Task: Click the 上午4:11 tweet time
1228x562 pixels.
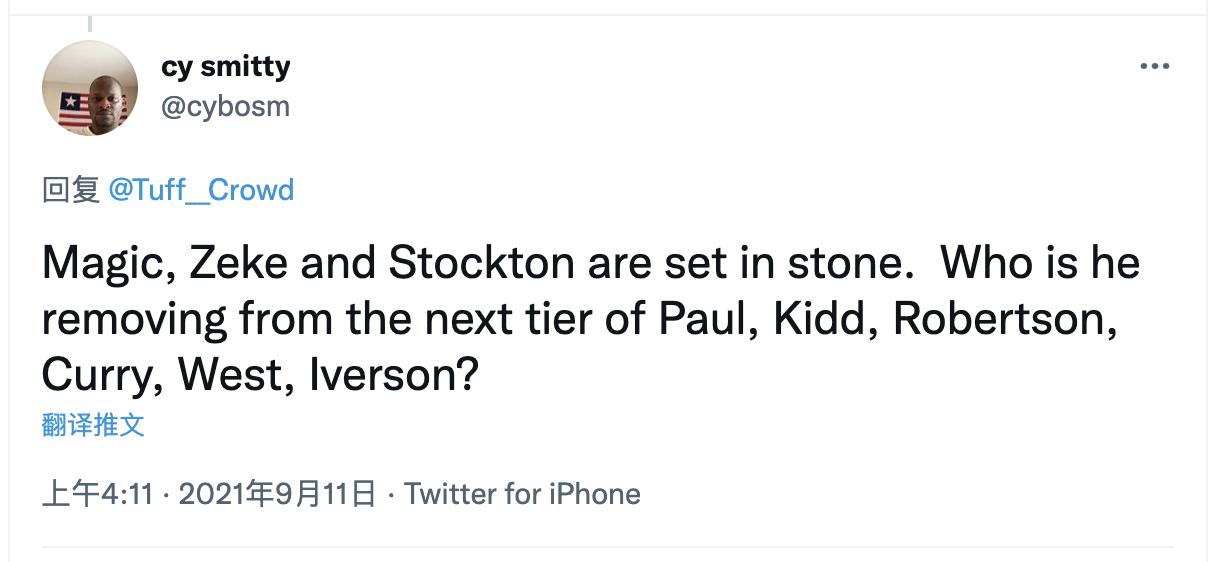Action: (96, 494)
